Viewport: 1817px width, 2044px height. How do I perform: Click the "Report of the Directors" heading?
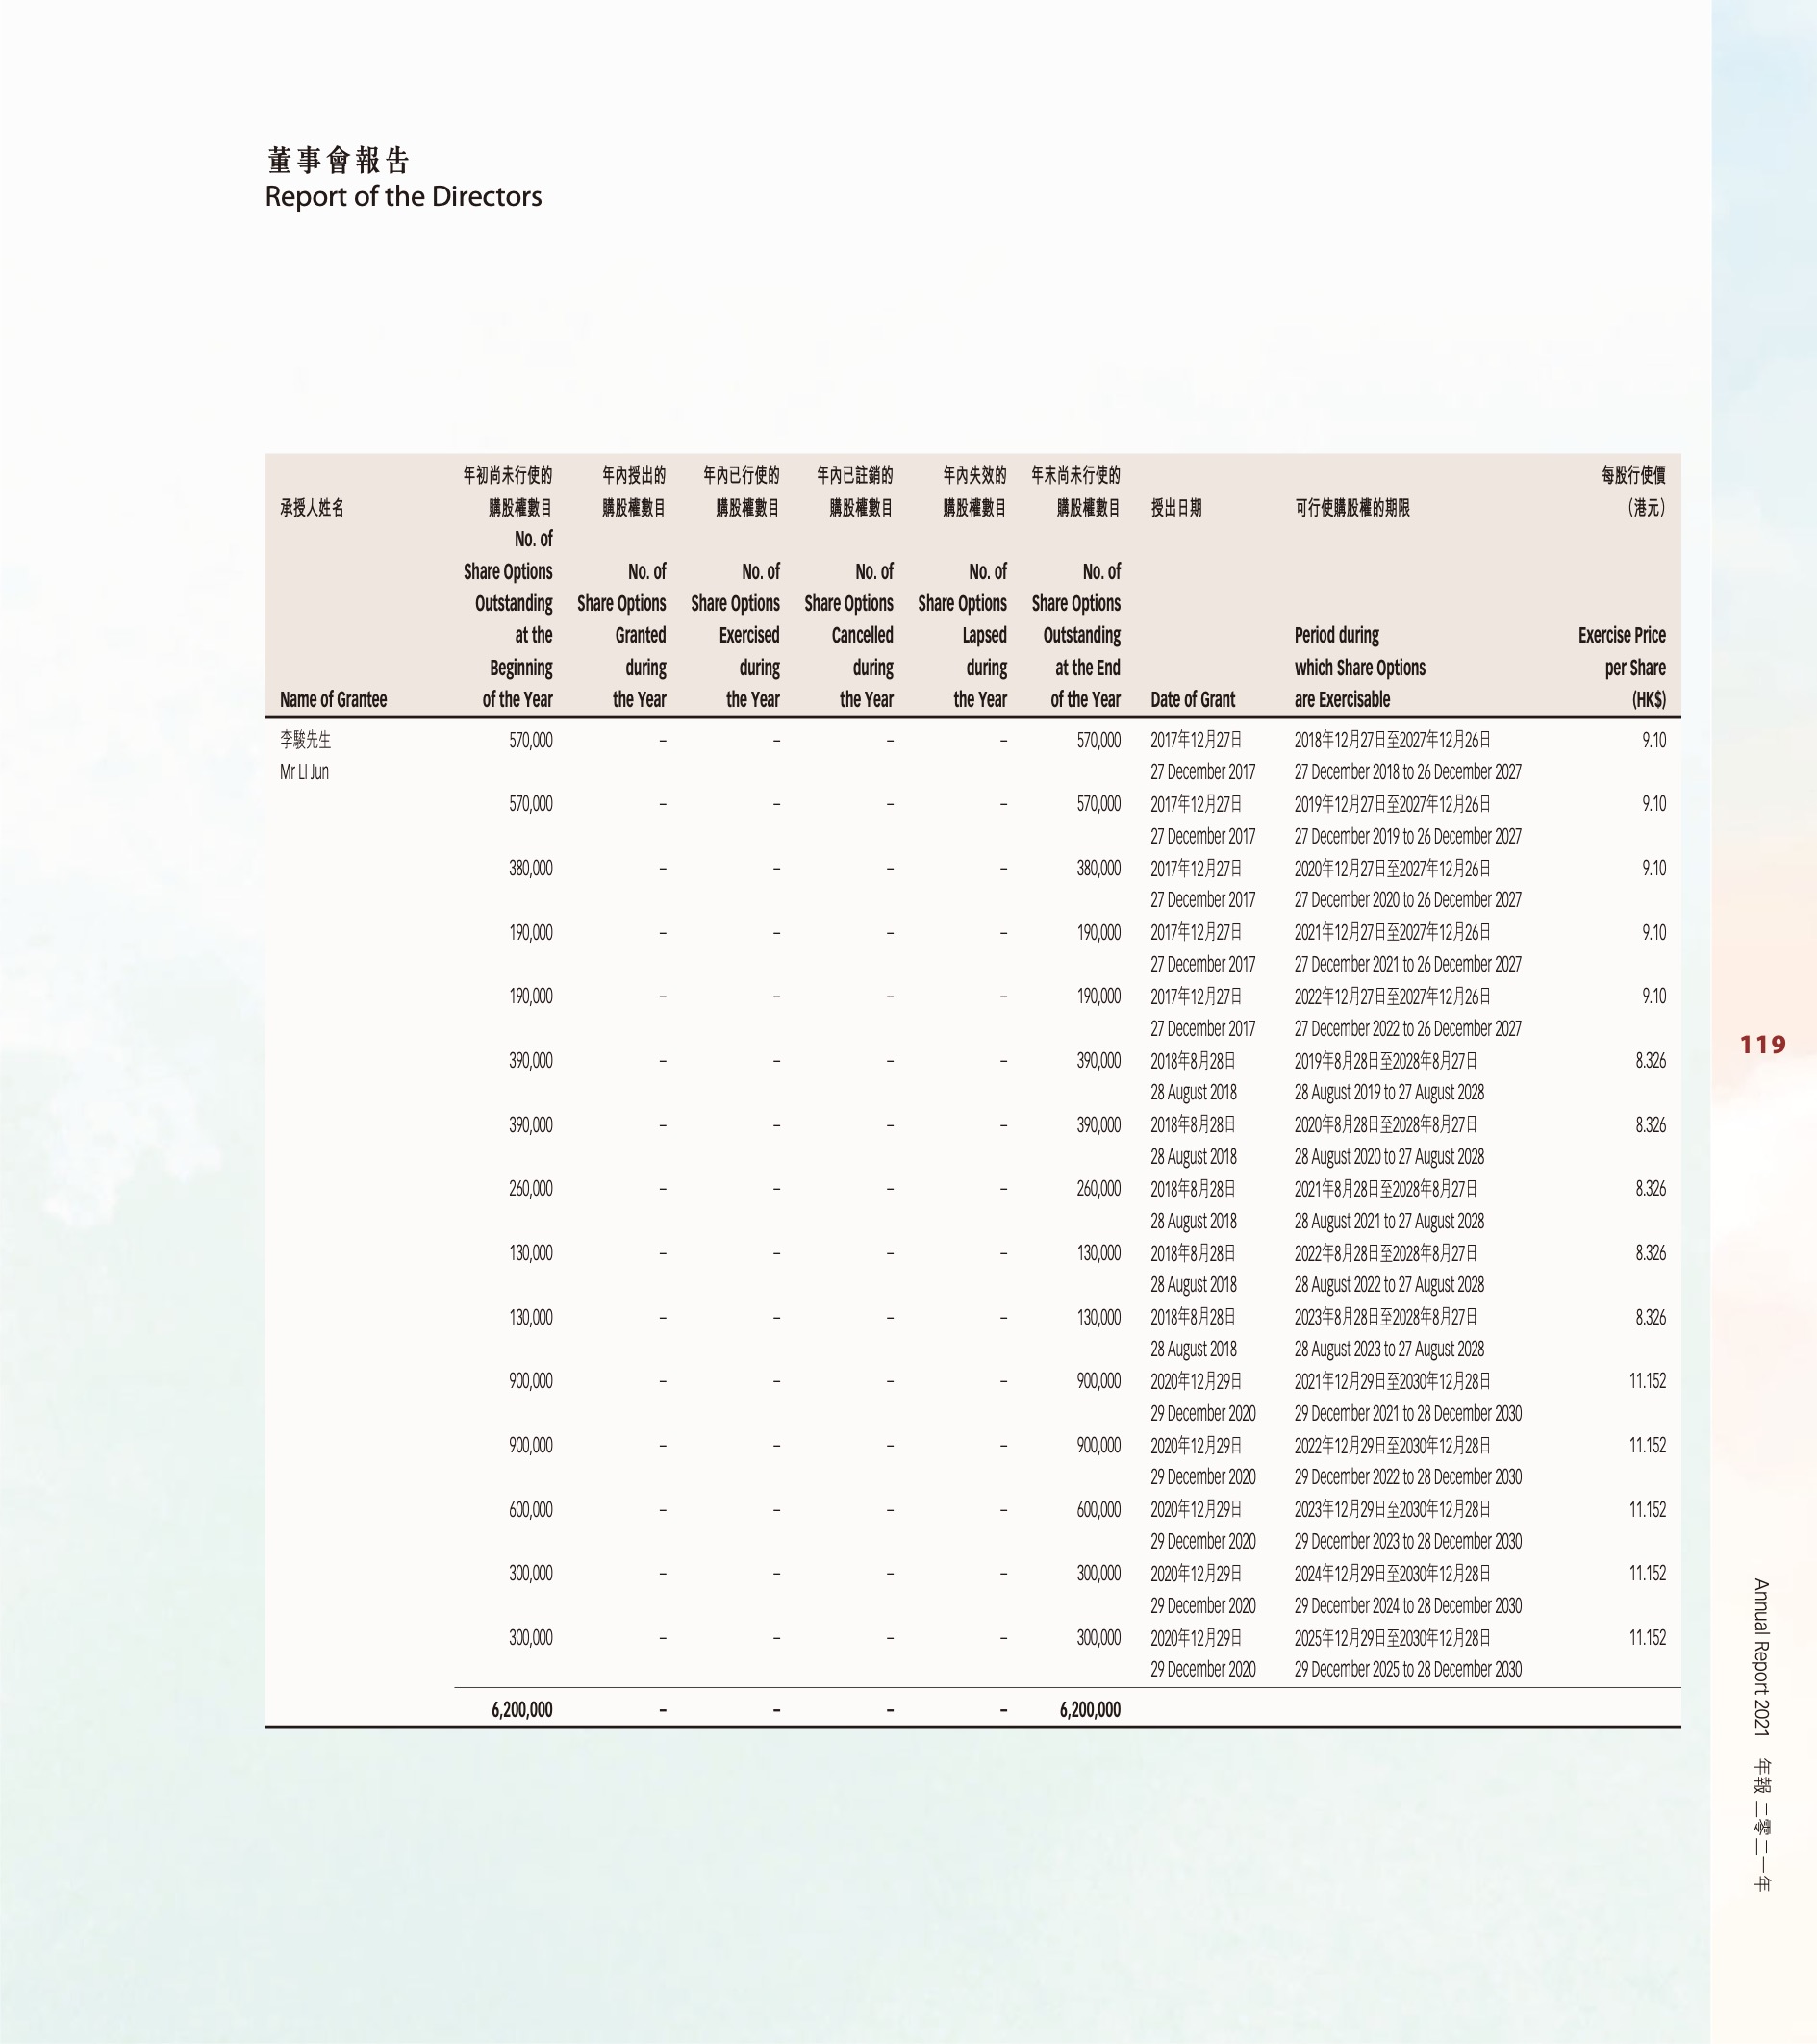pyautogui.click(x=403, y=196)
